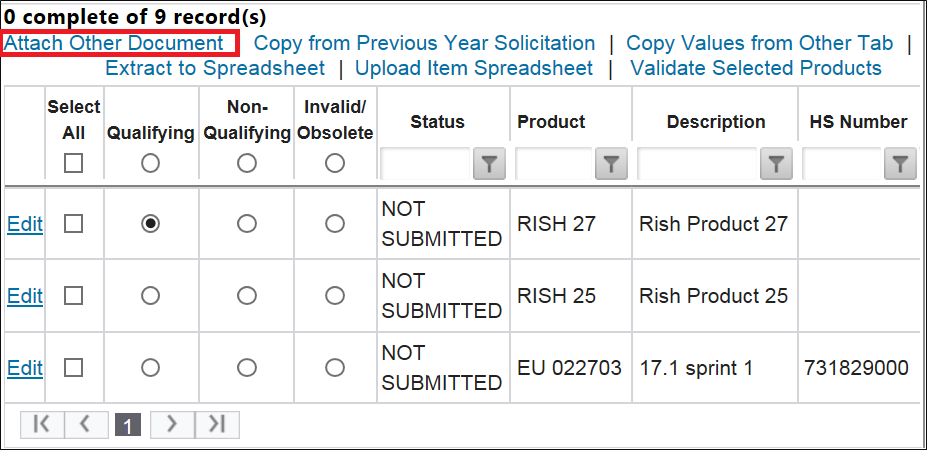Select page number 1 in pager
Viewport: 927px width, 450px height.
pyautogui.click(x=128, y=425)
